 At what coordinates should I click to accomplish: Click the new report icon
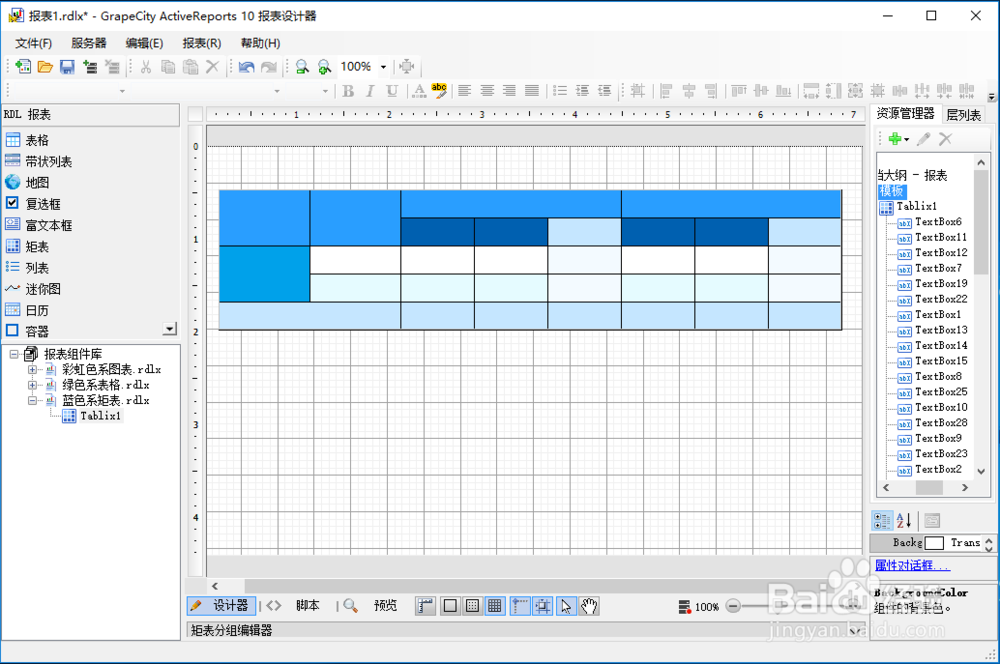tap(23, 66)
